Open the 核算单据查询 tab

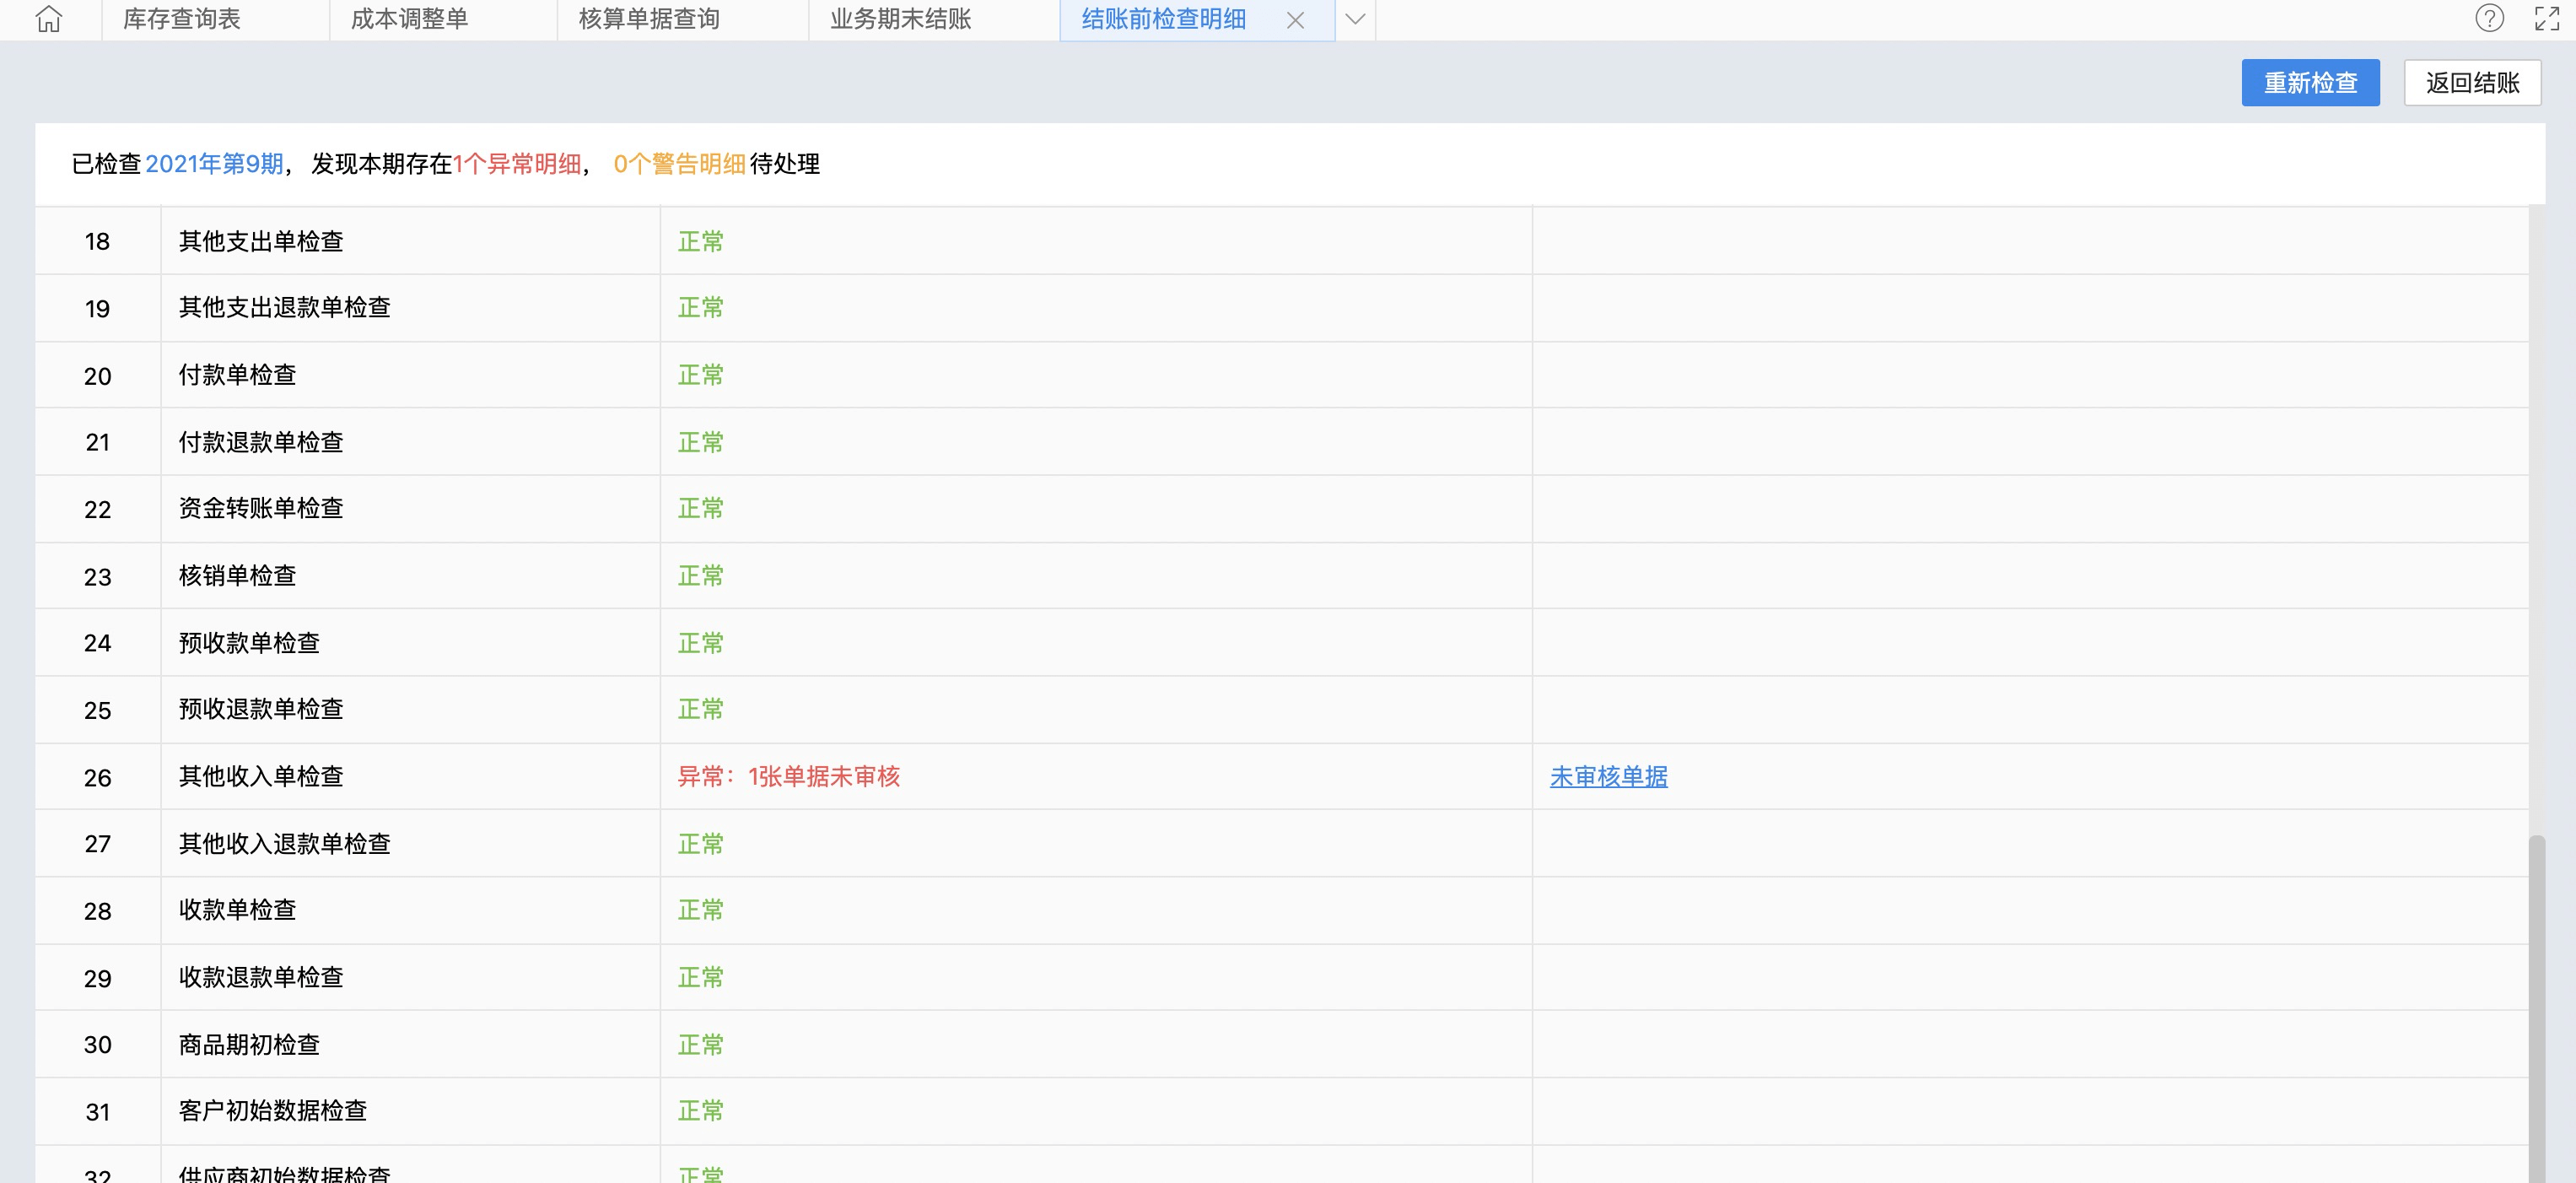pyautogui.click(x=649, y=19)
